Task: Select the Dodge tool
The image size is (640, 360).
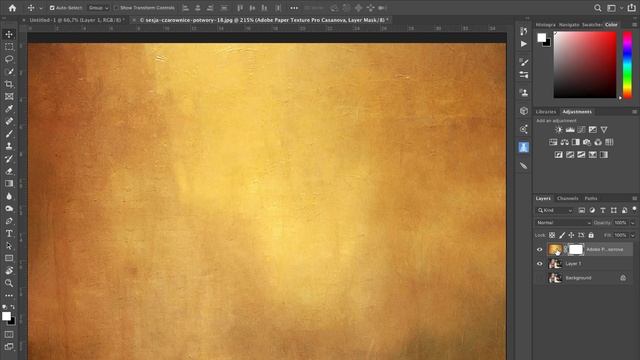Action: coord(9,209)
